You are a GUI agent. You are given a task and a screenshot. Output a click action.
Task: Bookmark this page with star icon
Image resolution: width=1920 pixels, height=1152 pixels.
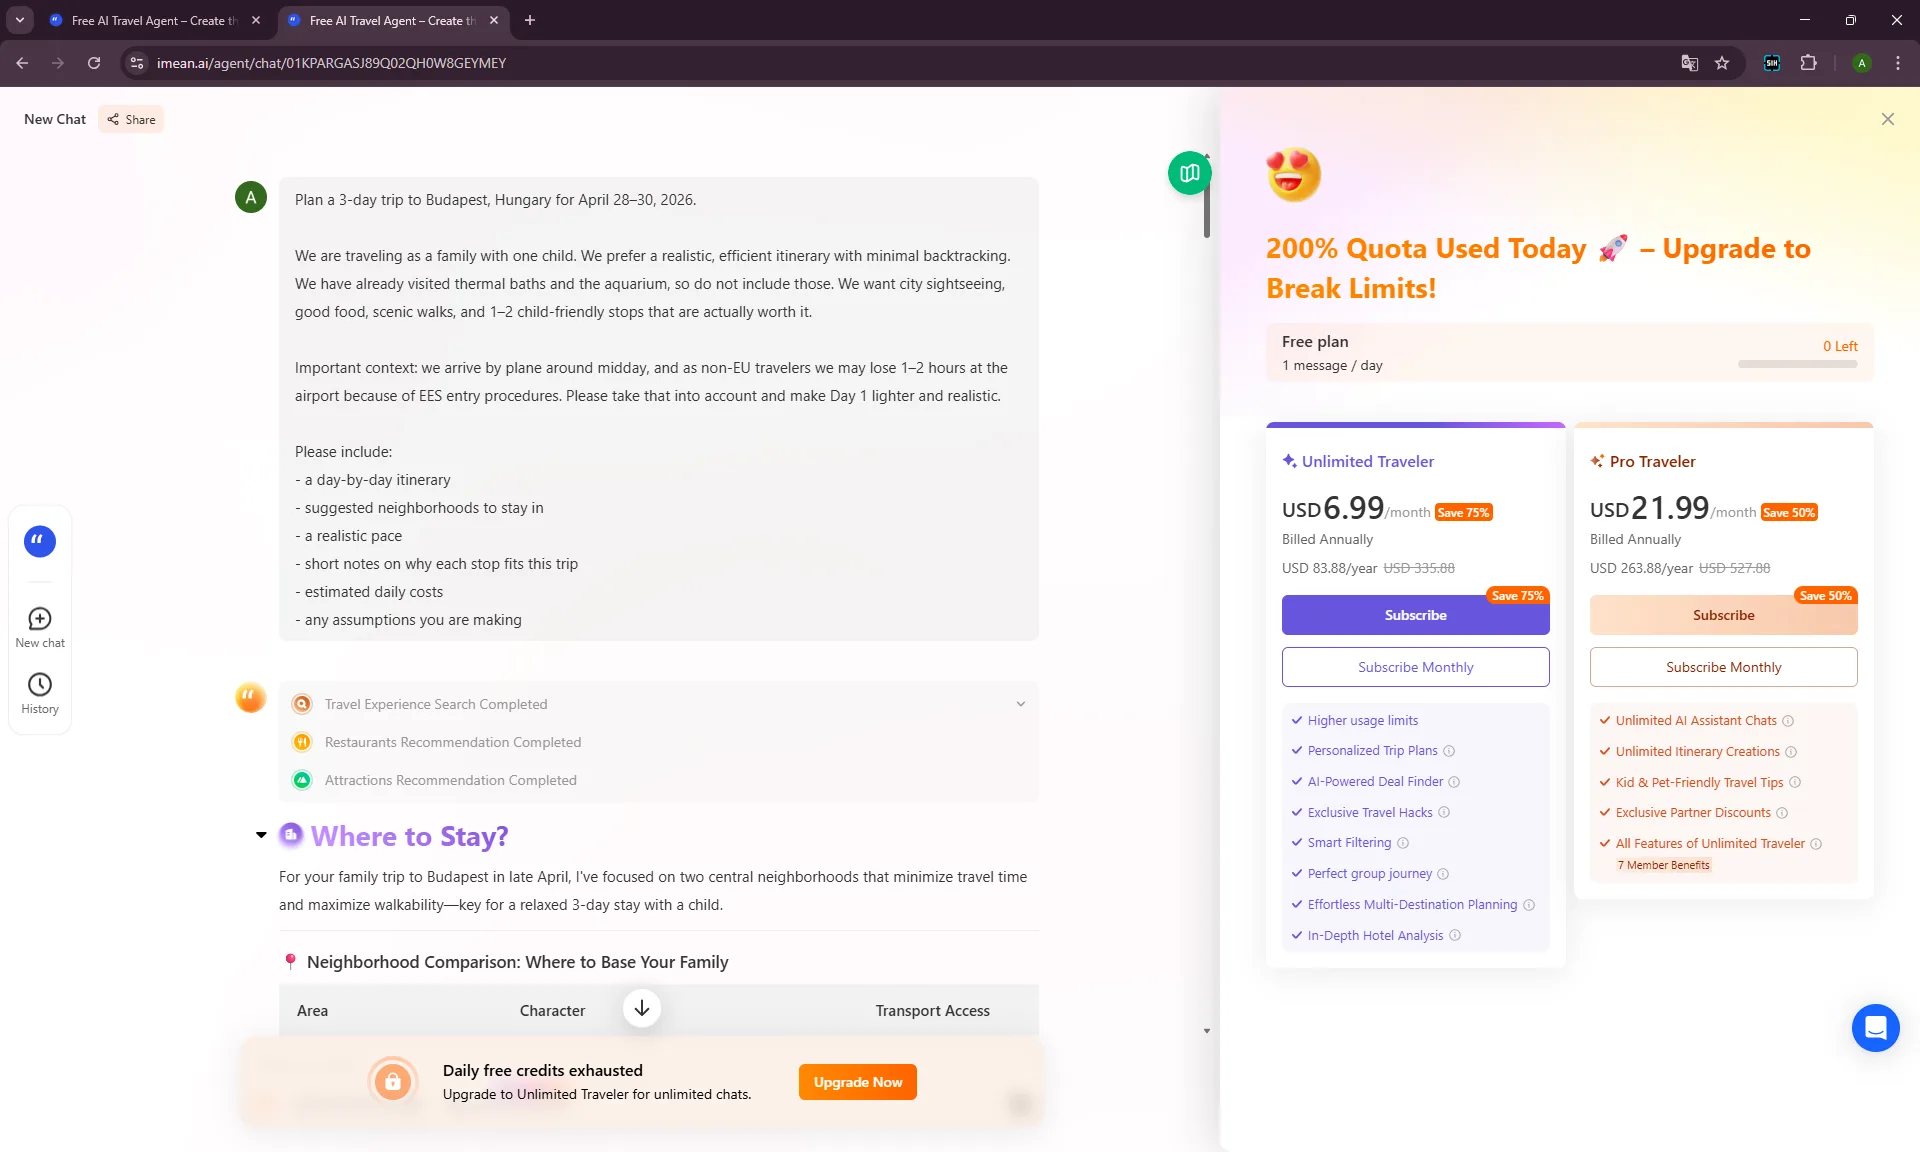pos(1722,63)
